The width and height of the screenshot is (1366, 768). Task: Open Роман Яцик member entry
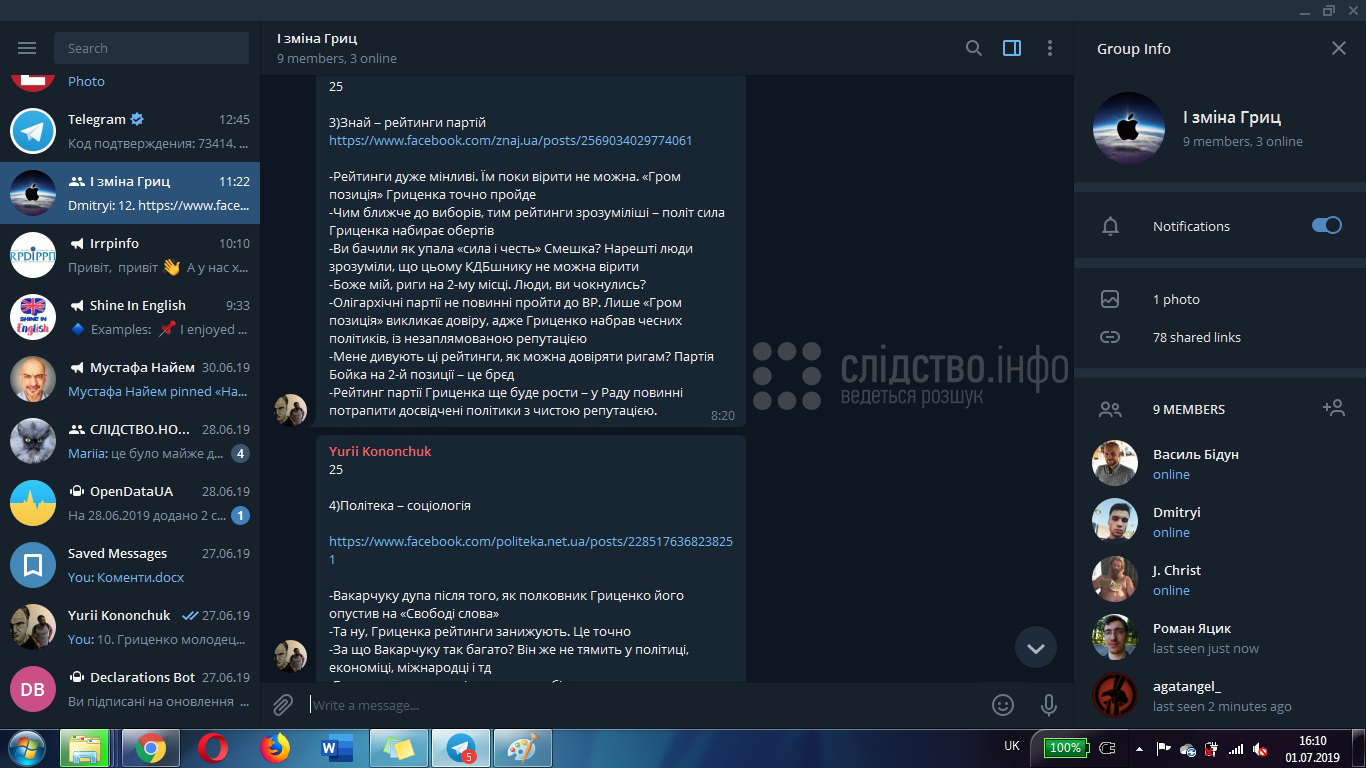pos(1220,637)
